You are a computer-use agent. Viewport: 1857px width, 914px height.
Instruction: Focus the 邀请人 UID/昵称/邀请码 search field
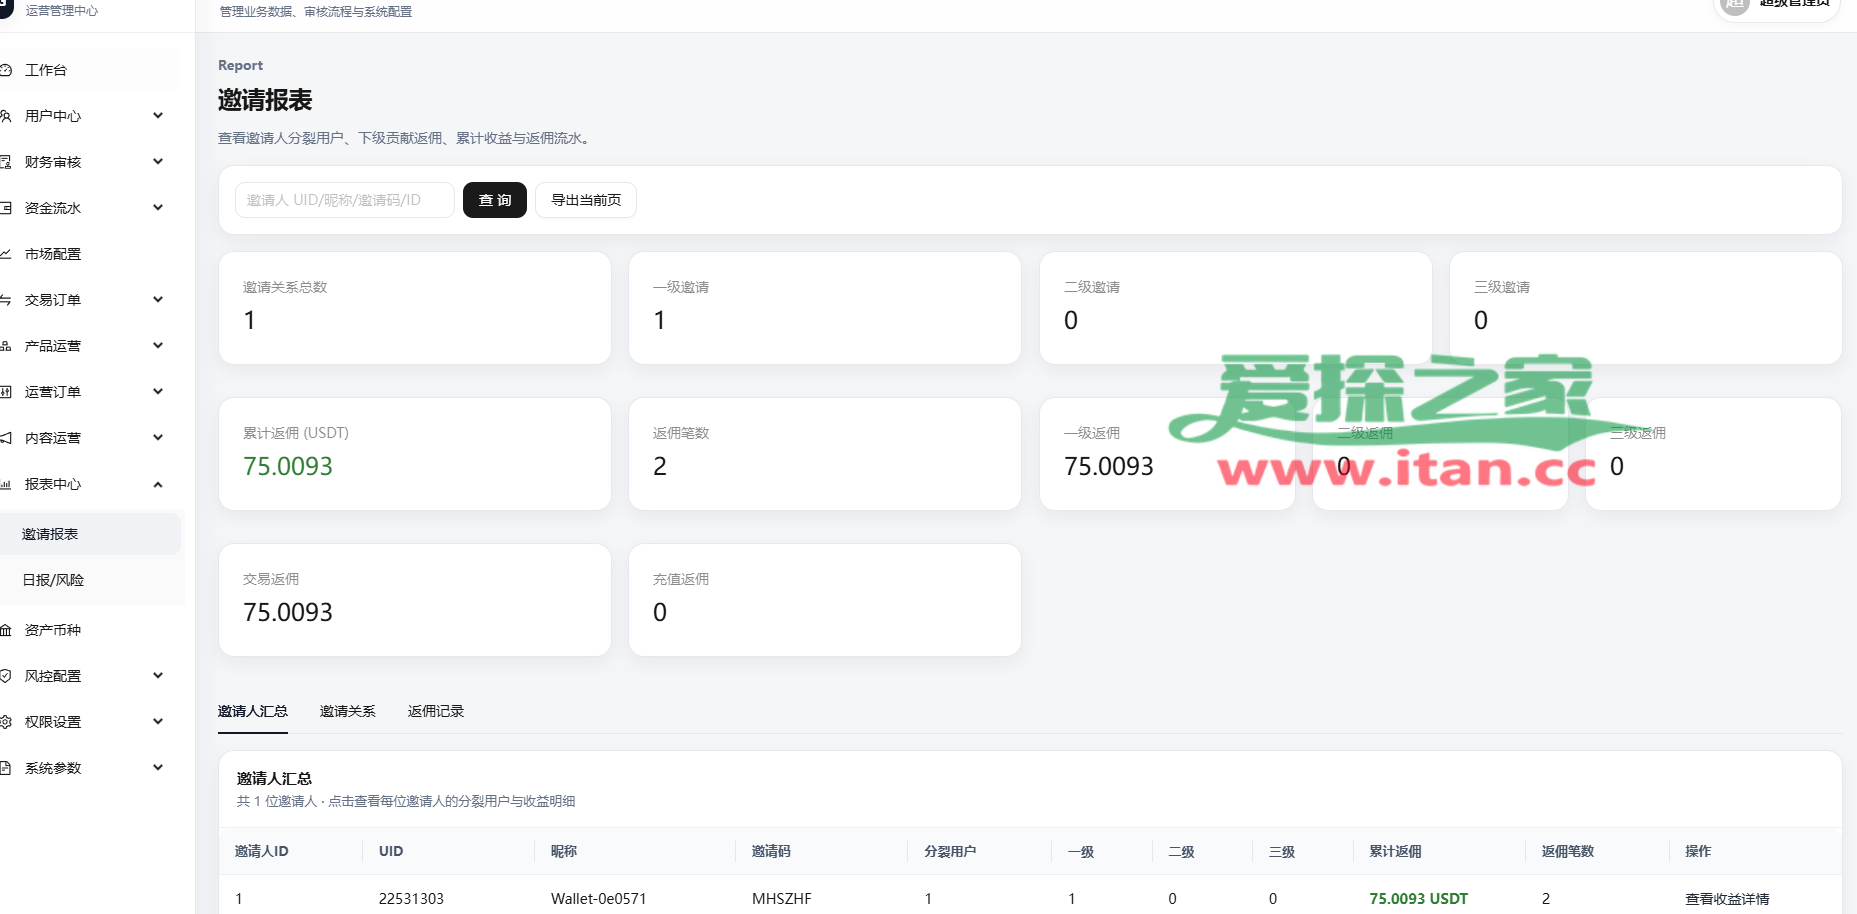[345, 200]
